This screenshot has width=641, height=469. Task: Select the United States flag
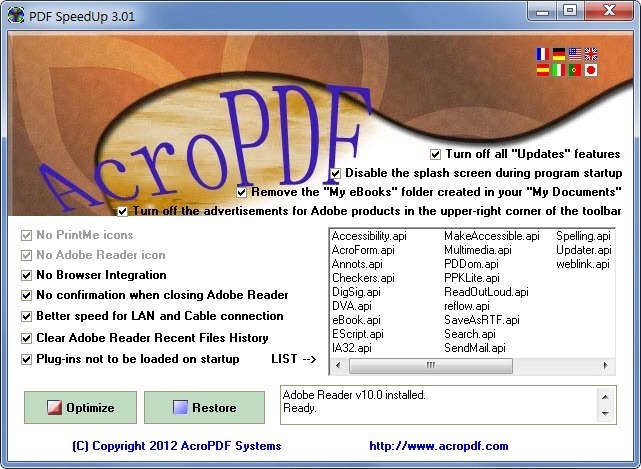[574, 54]
